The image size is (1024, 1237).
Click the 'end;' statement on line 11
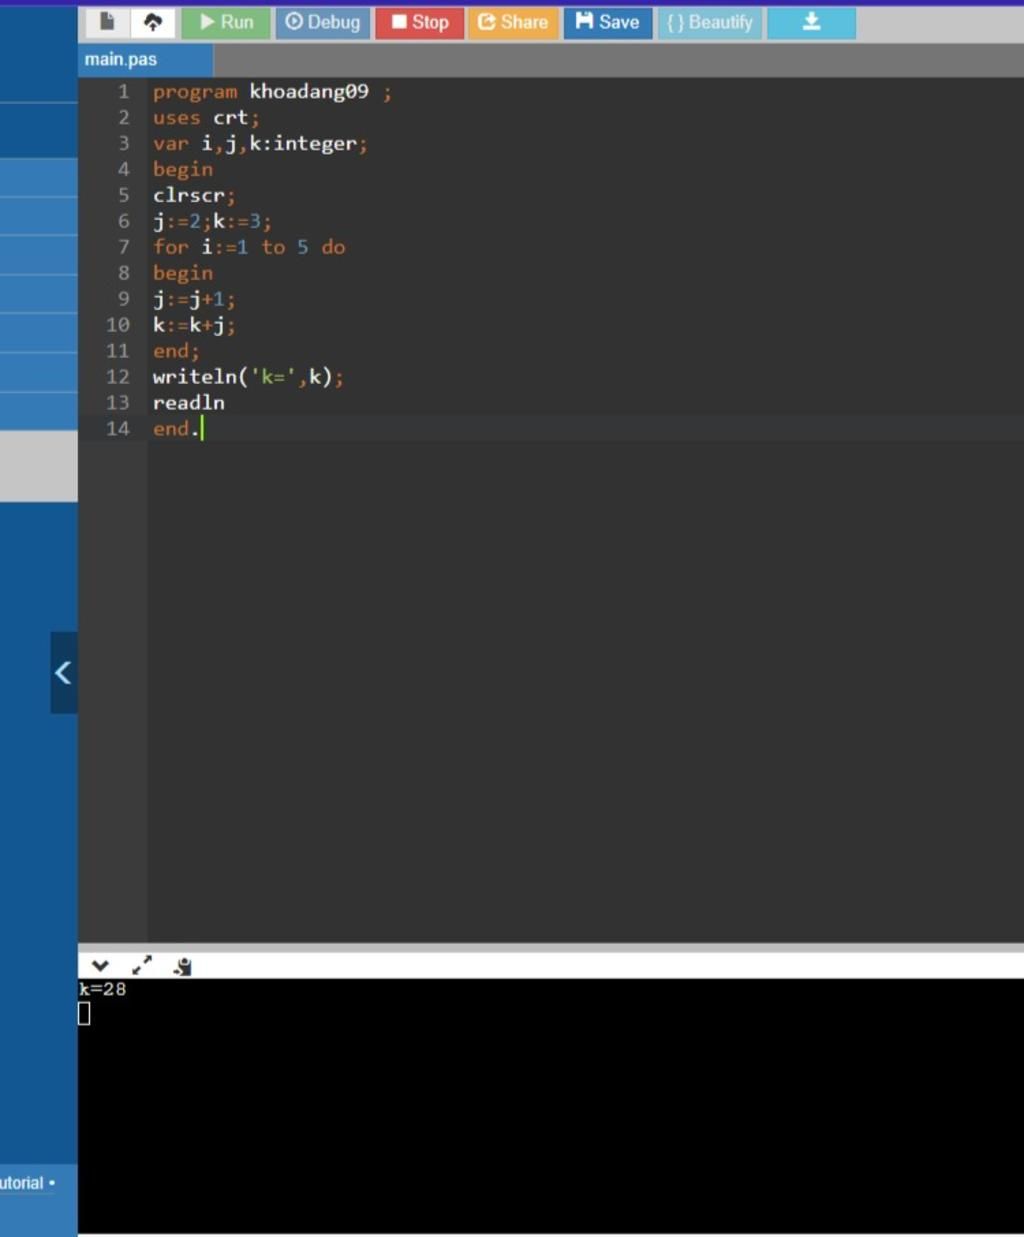[176, 351]
